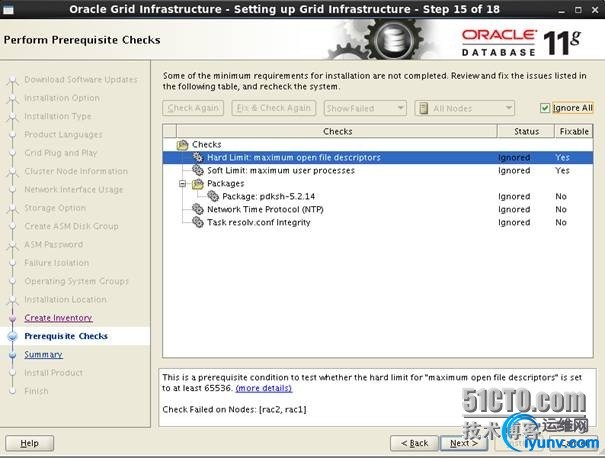
Task: Click ASM Password step in sidebar
Action: [54, 245]
